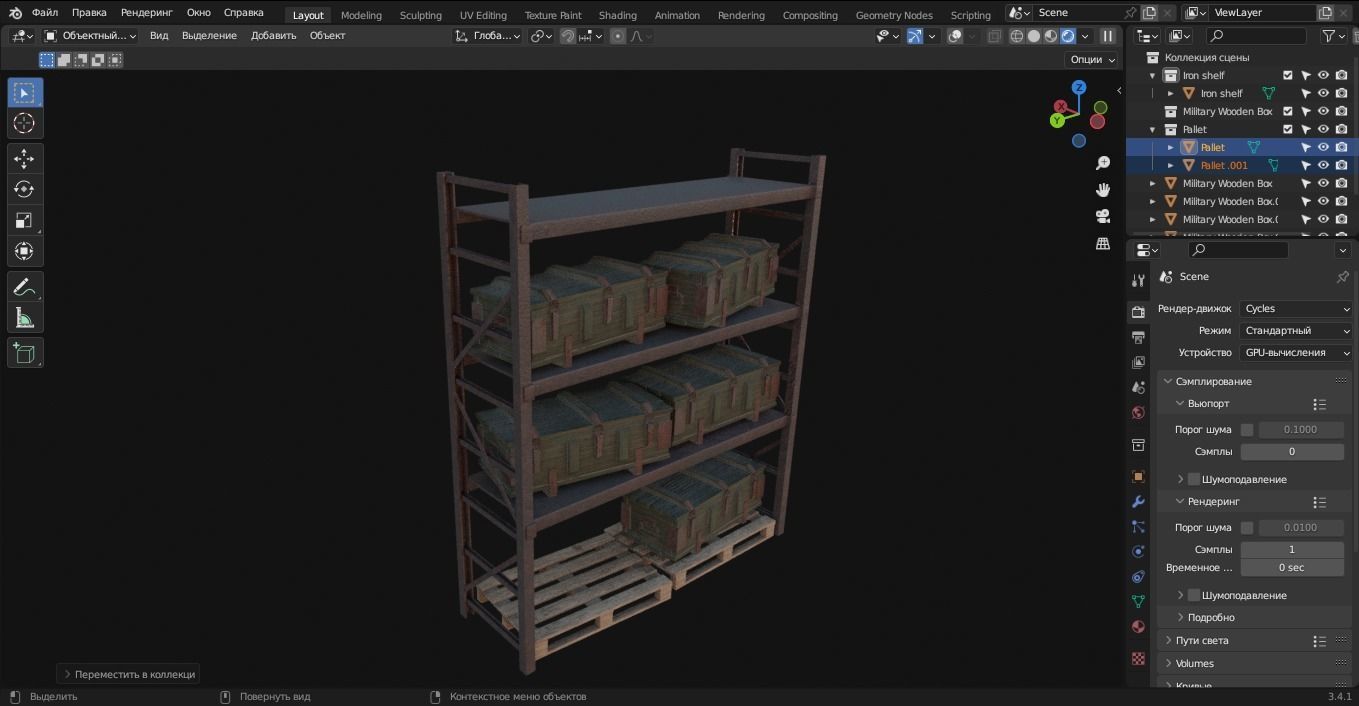Open the Physics properties tab icon

point(1138,551)
